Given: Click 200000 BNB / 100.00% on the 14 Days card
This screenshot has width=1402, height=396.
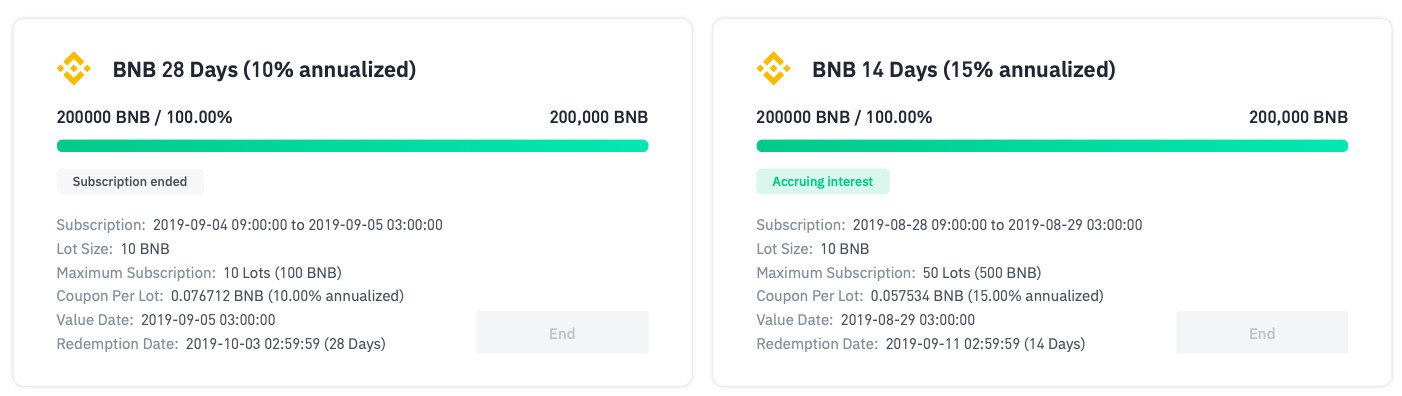Looking at the screenshot, I should 844,117.
